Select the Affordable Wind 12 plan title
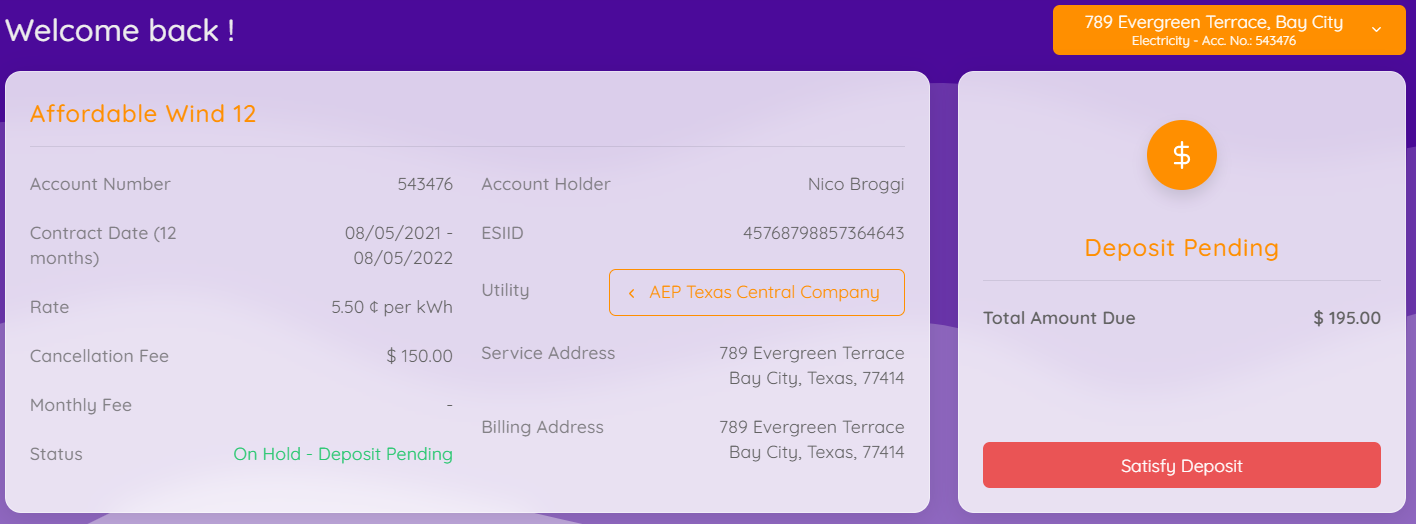 [143, 113]
